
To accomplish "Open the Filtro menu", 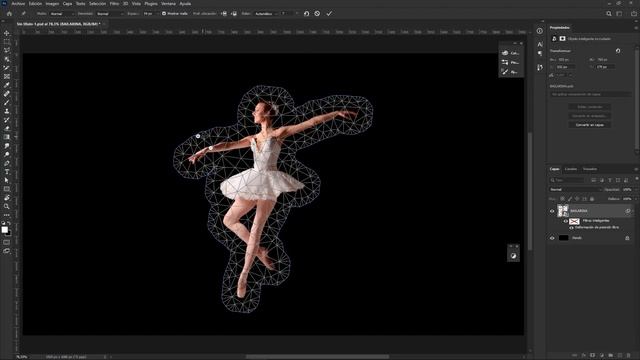I will coord(114,3).
